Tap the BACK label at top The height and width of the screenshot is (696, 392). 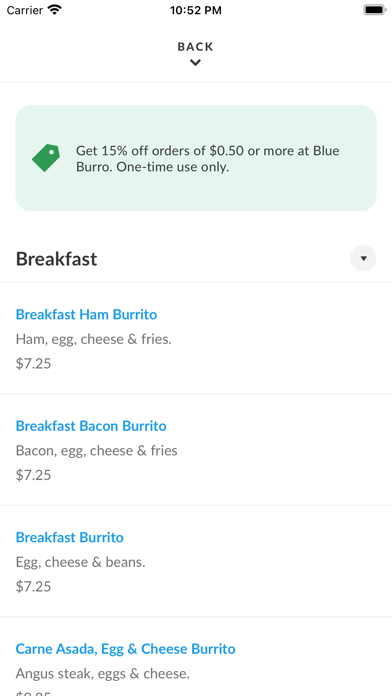pyautogui.click(x=195, y=47)
